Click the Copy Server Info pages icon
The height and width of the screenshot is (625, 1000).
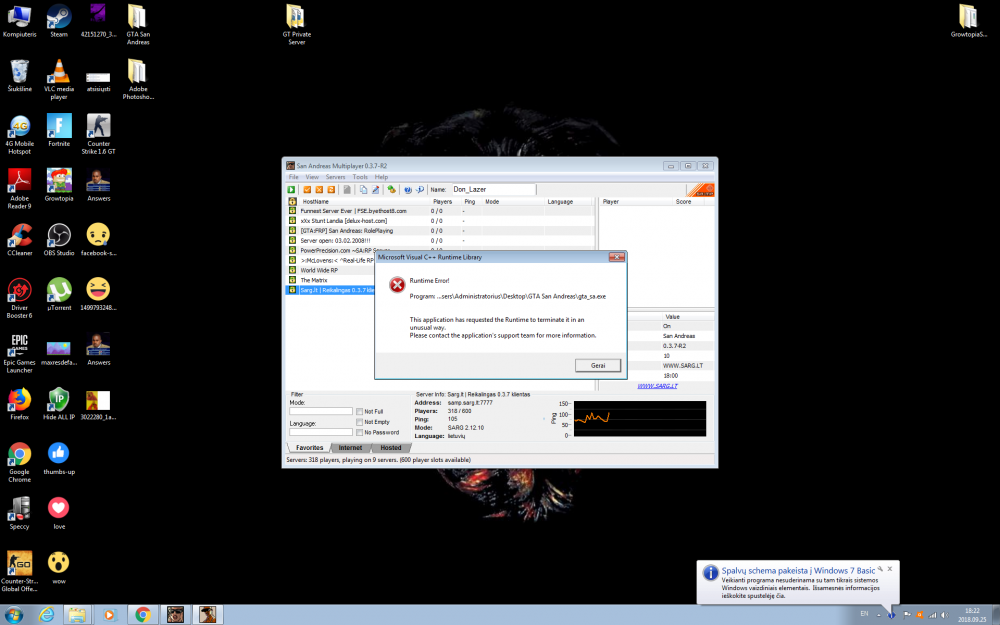pyautogui.click(x=364, y=189)
